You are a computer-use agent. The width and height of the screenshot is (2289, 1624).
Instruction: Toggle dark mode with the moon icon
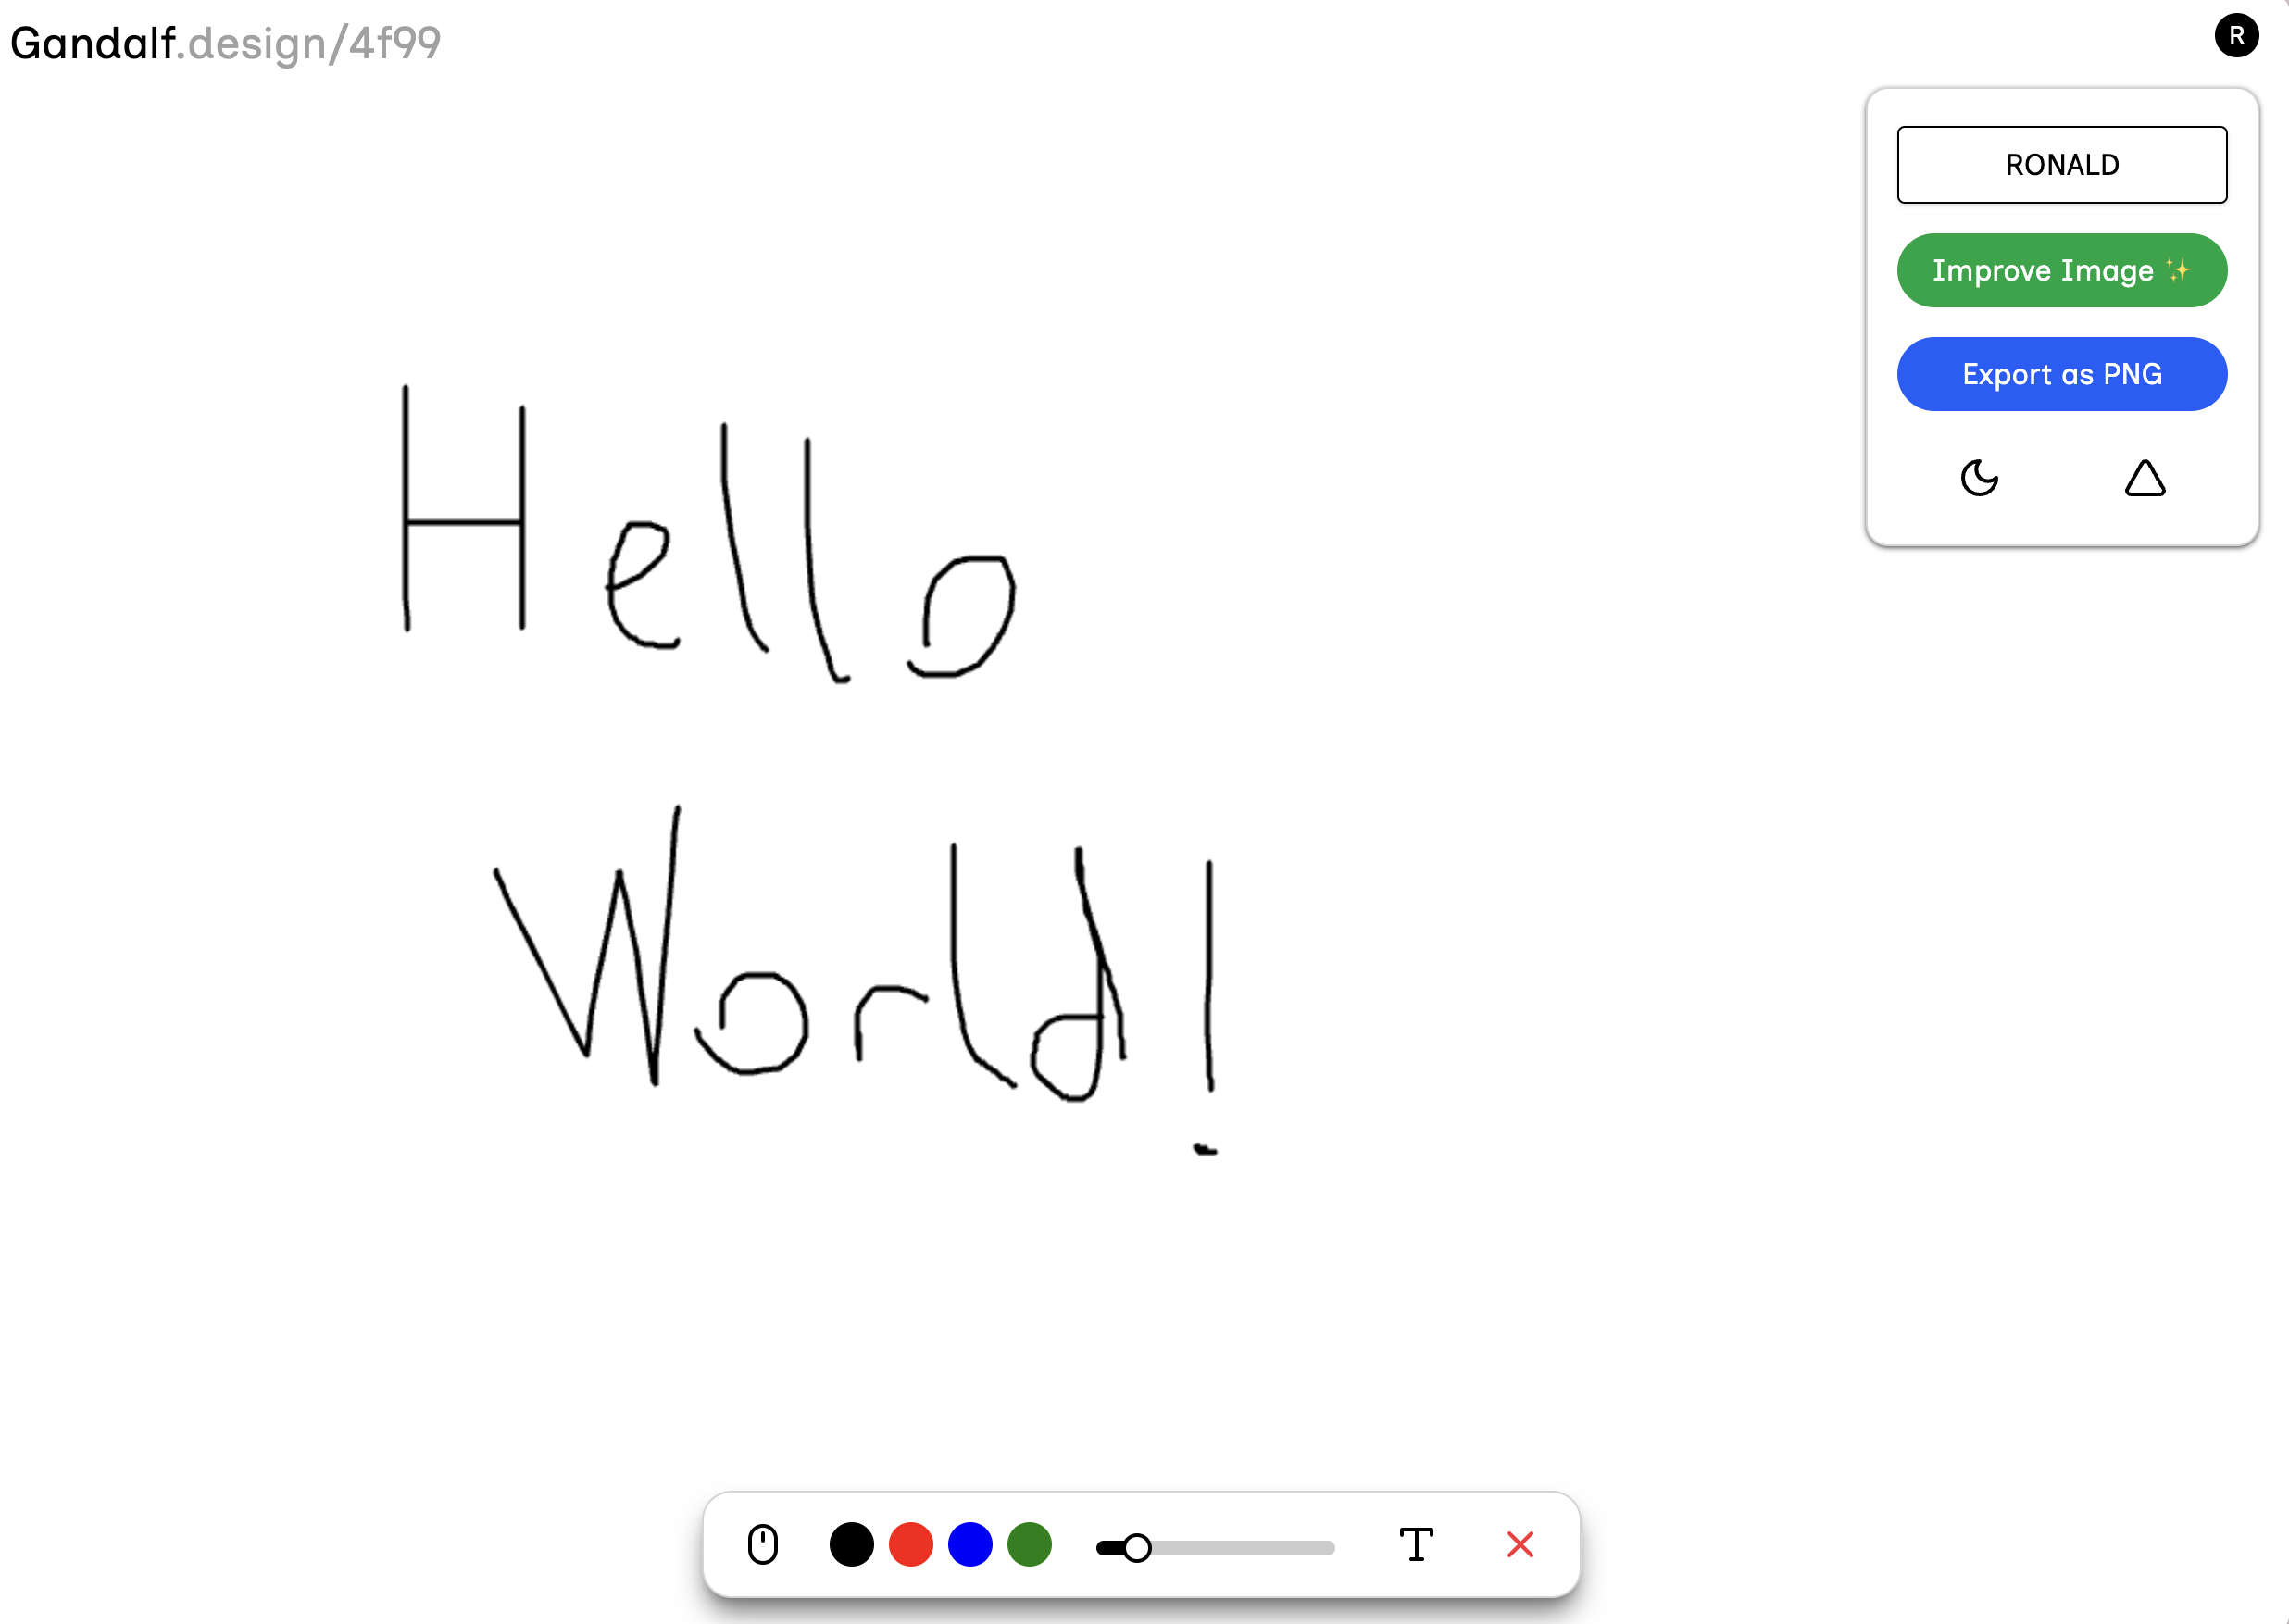[1978, 478]
